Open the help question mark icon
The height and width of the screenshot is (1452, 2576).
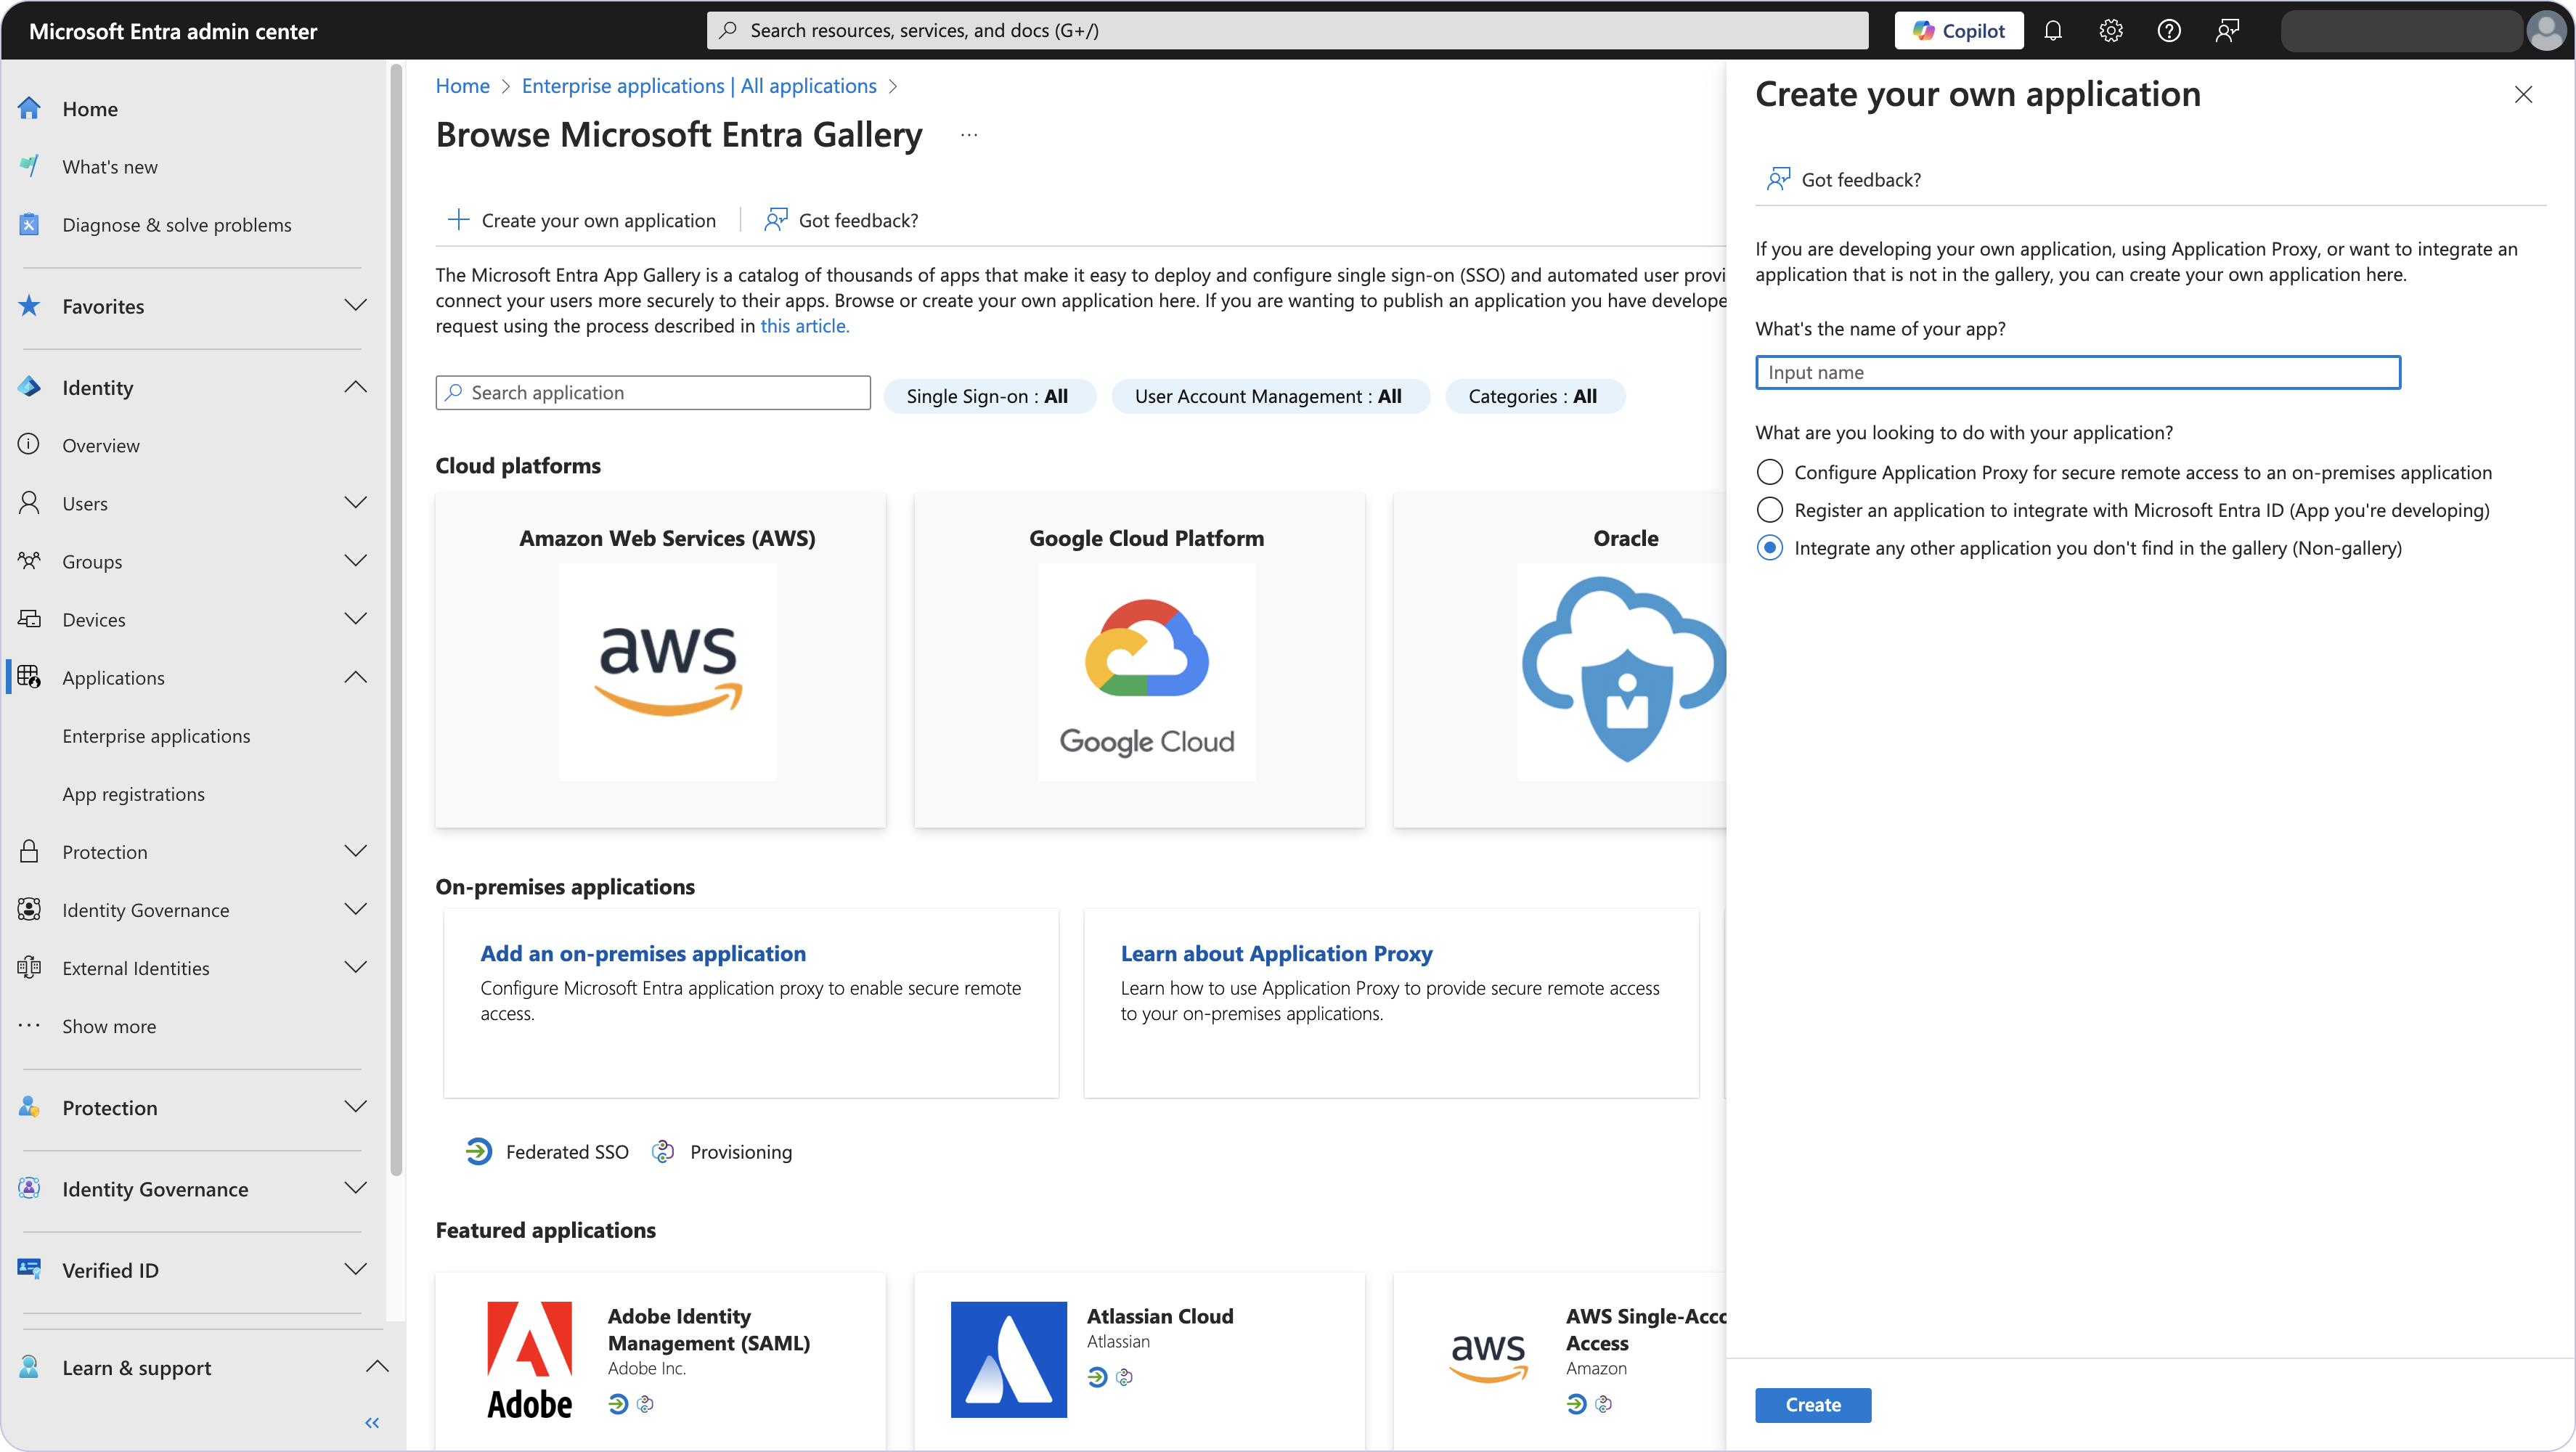point(2169,31)
